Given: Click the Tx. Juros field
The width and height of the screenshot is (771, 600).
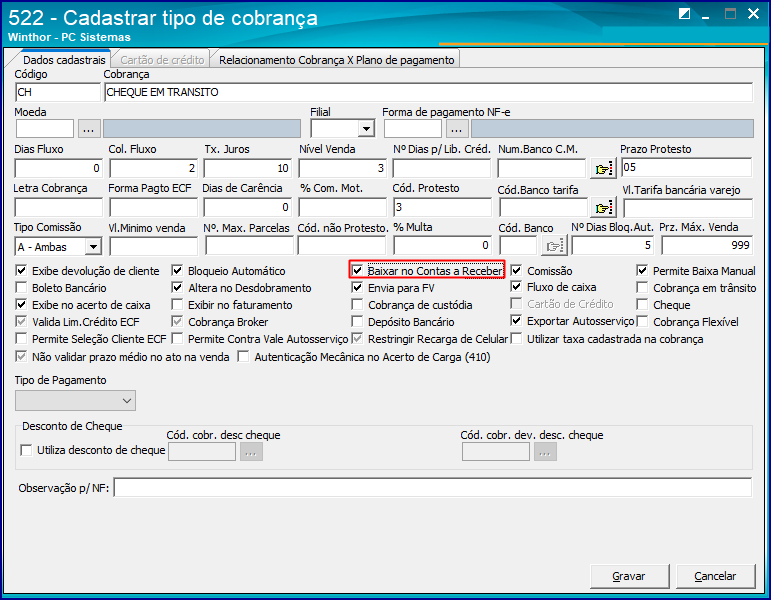Looking at the screenshot, I should 248,168.
